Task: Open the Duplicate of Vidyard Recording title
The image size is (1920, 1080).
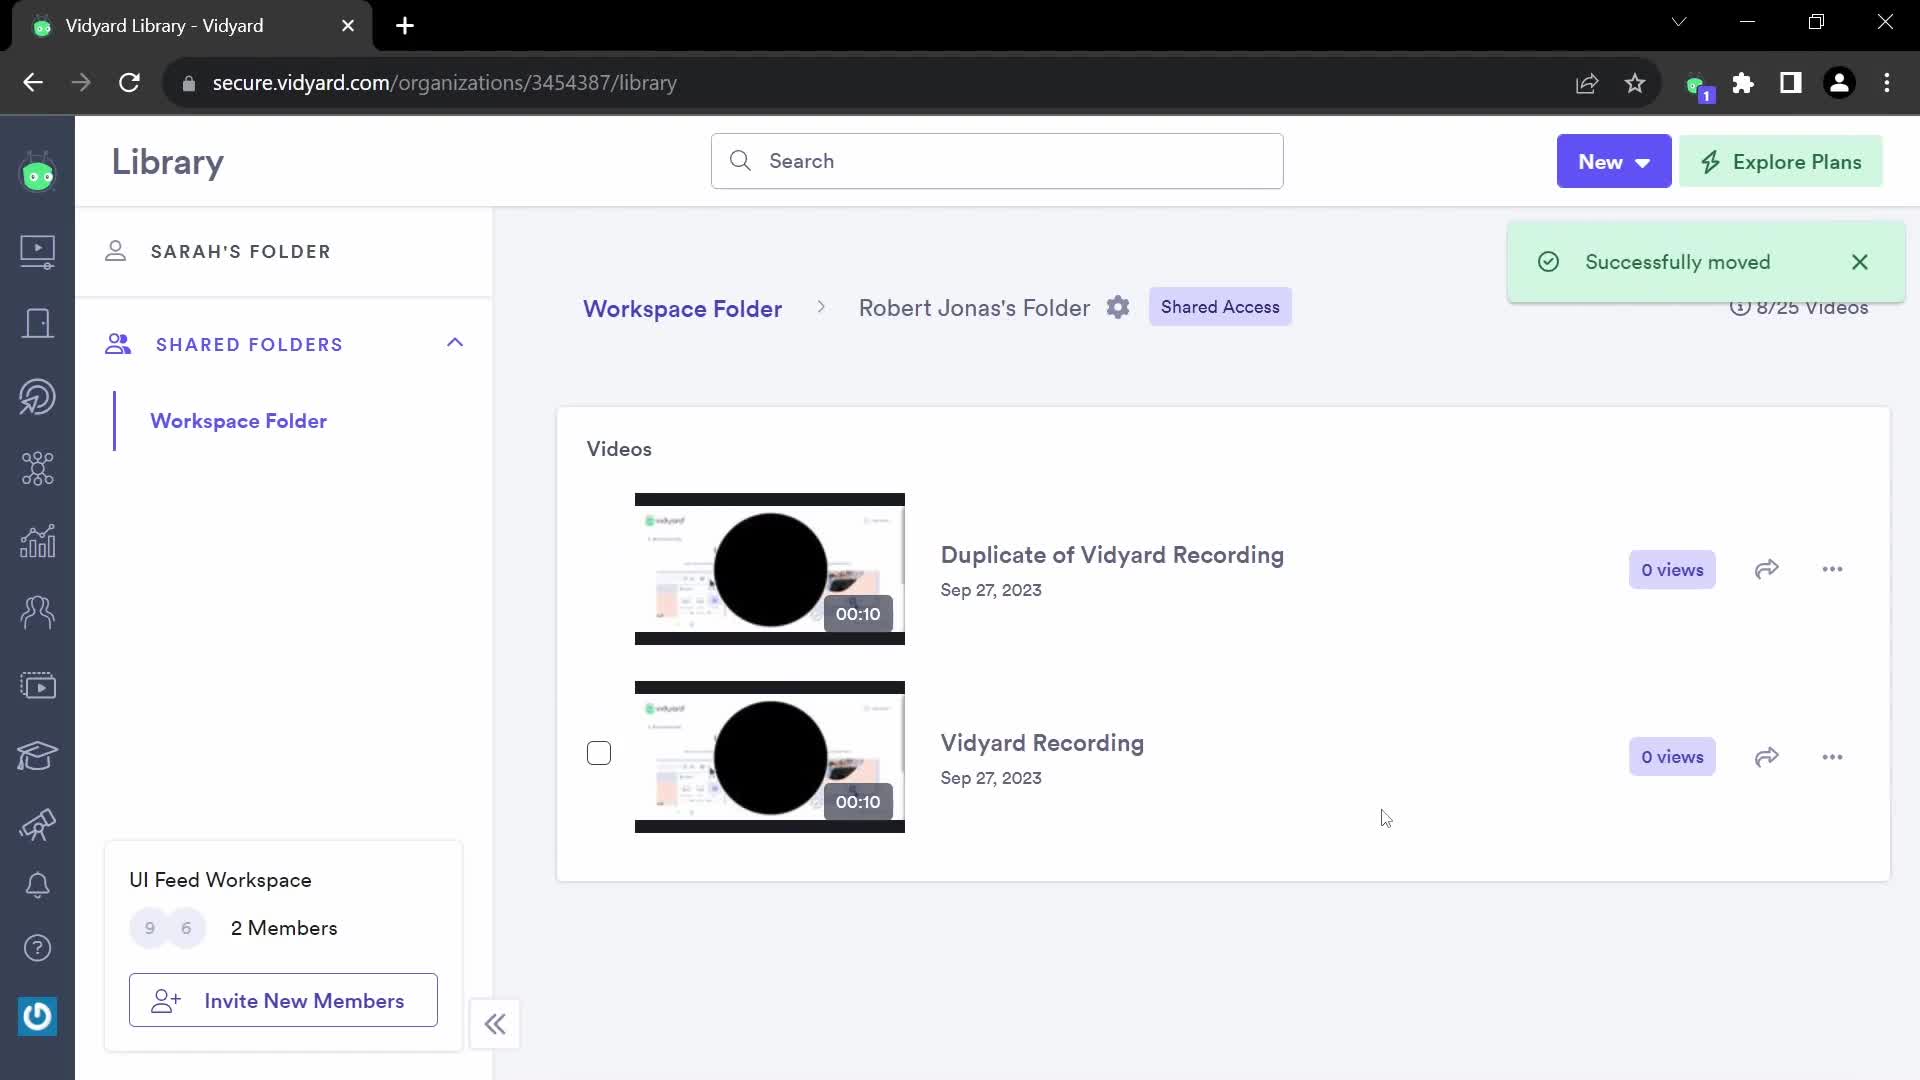Action: tap(1112, 555)
